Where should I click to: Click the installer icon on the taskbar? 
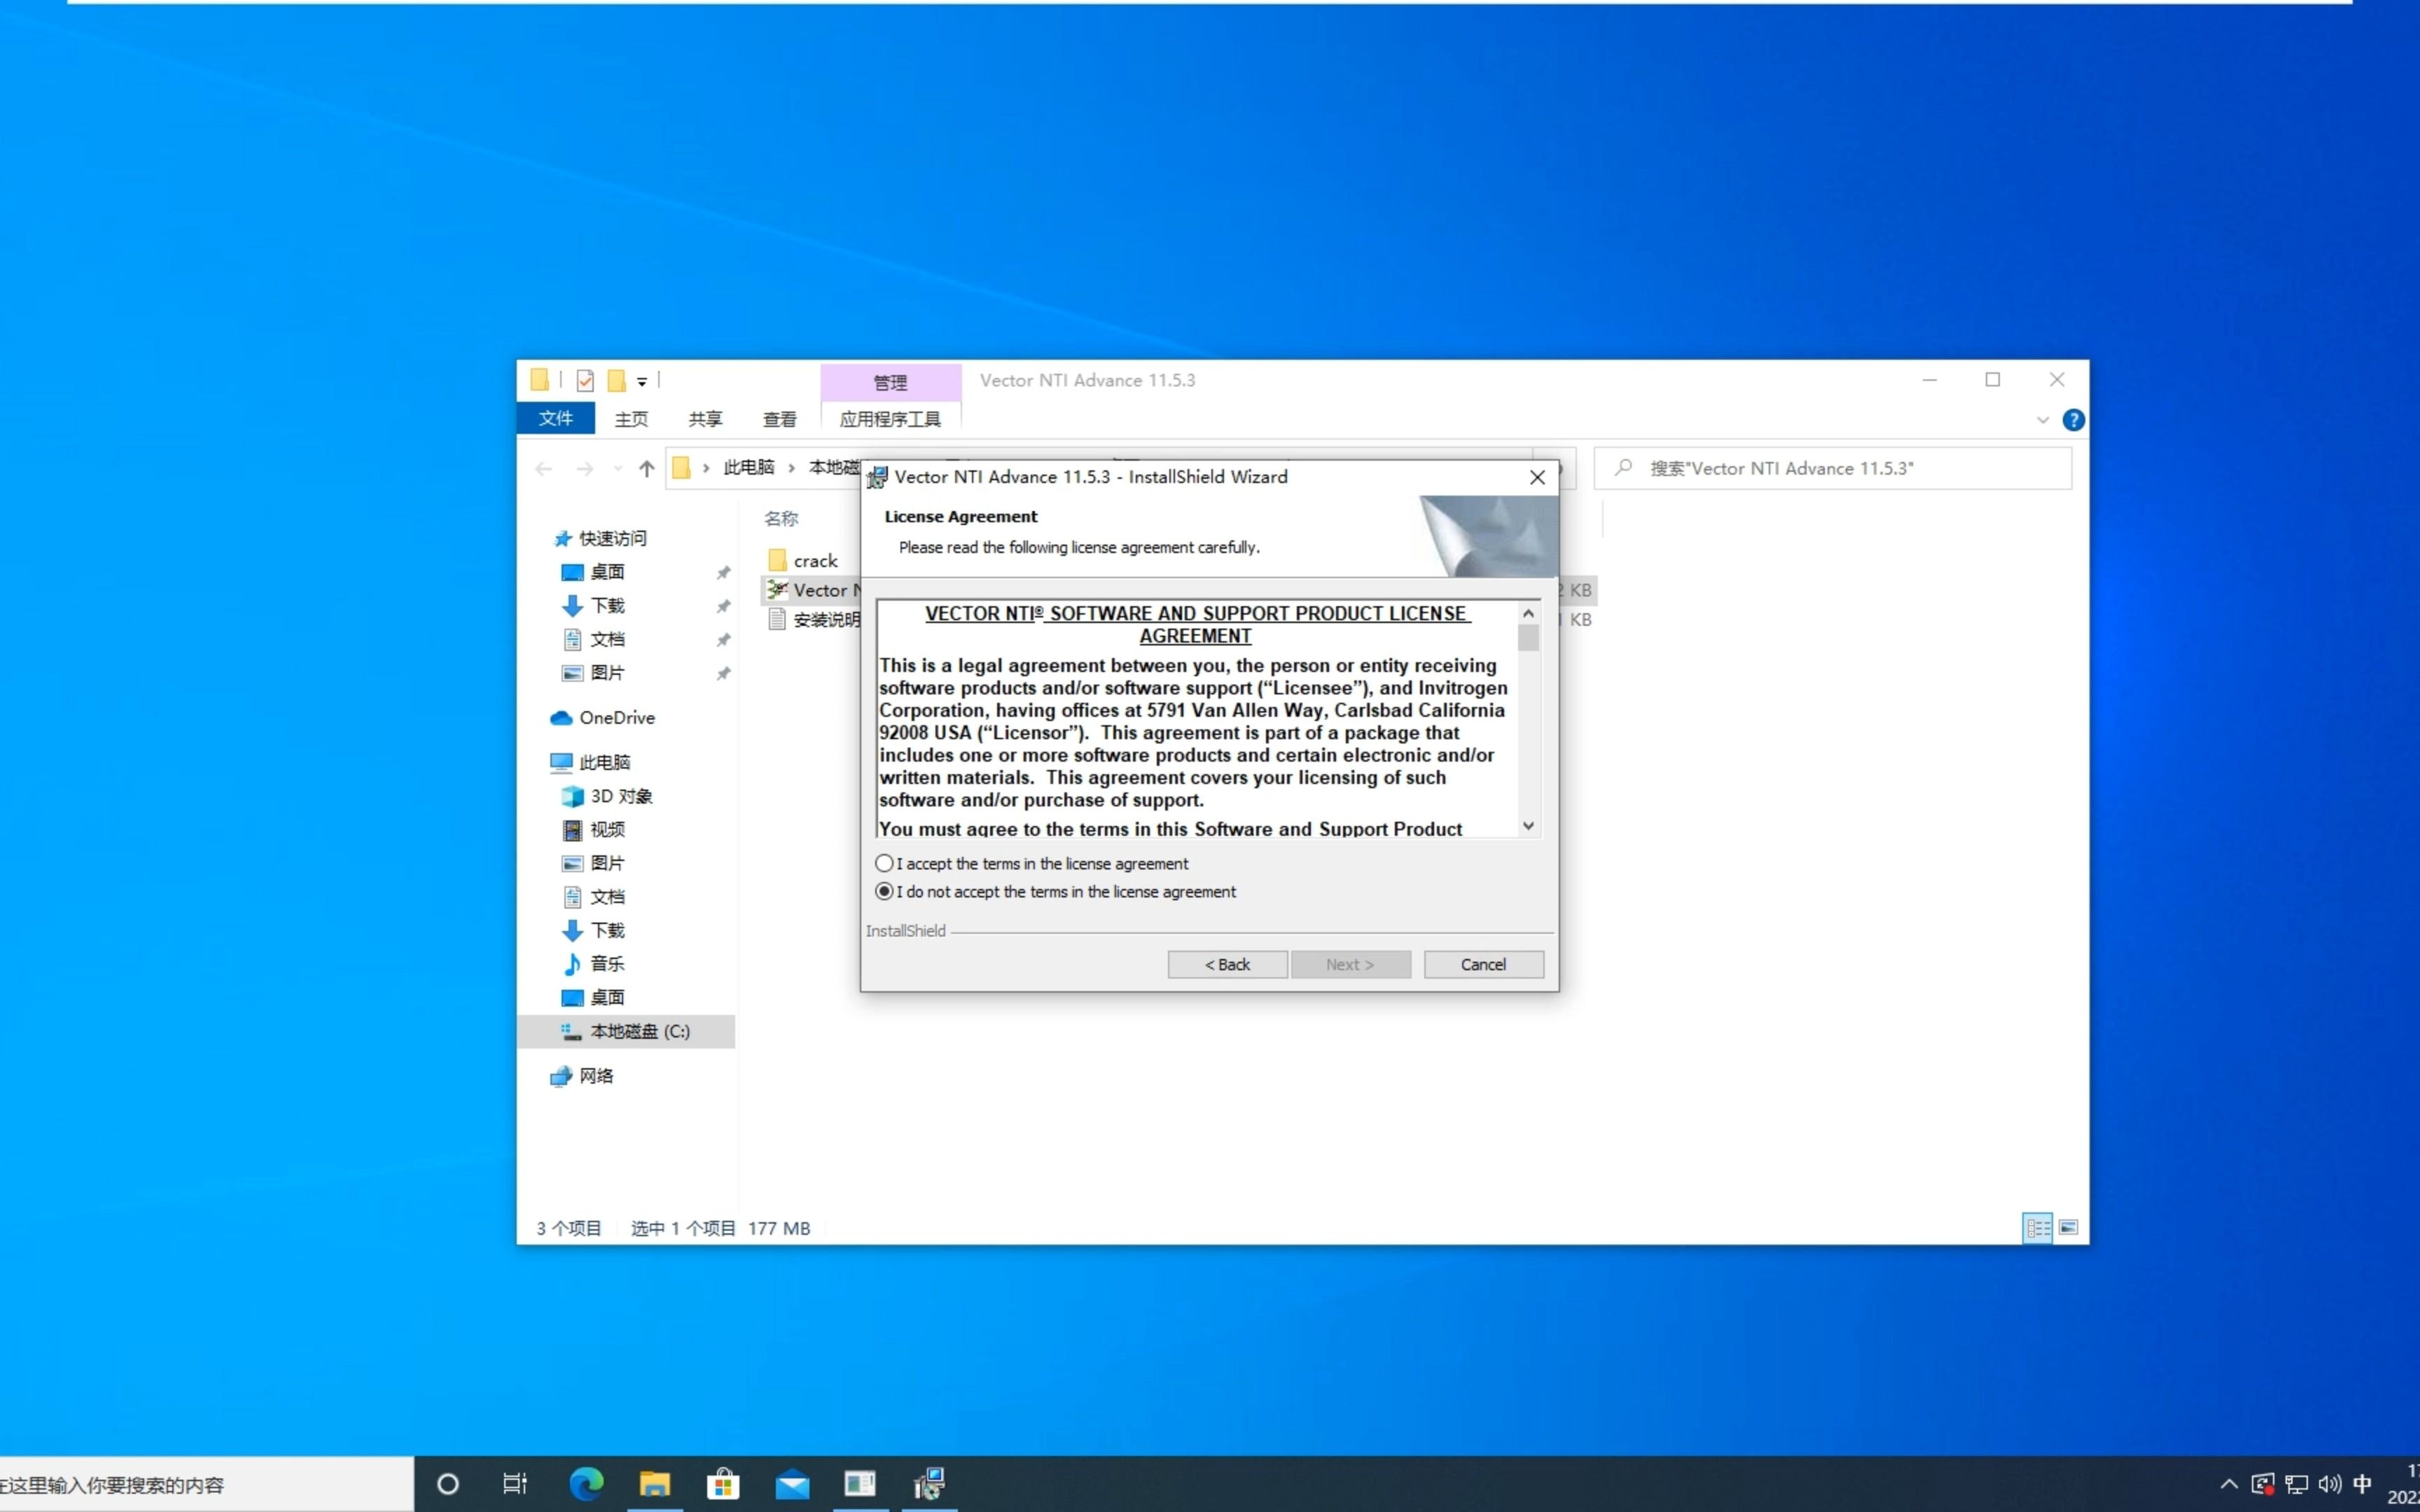929,1484
